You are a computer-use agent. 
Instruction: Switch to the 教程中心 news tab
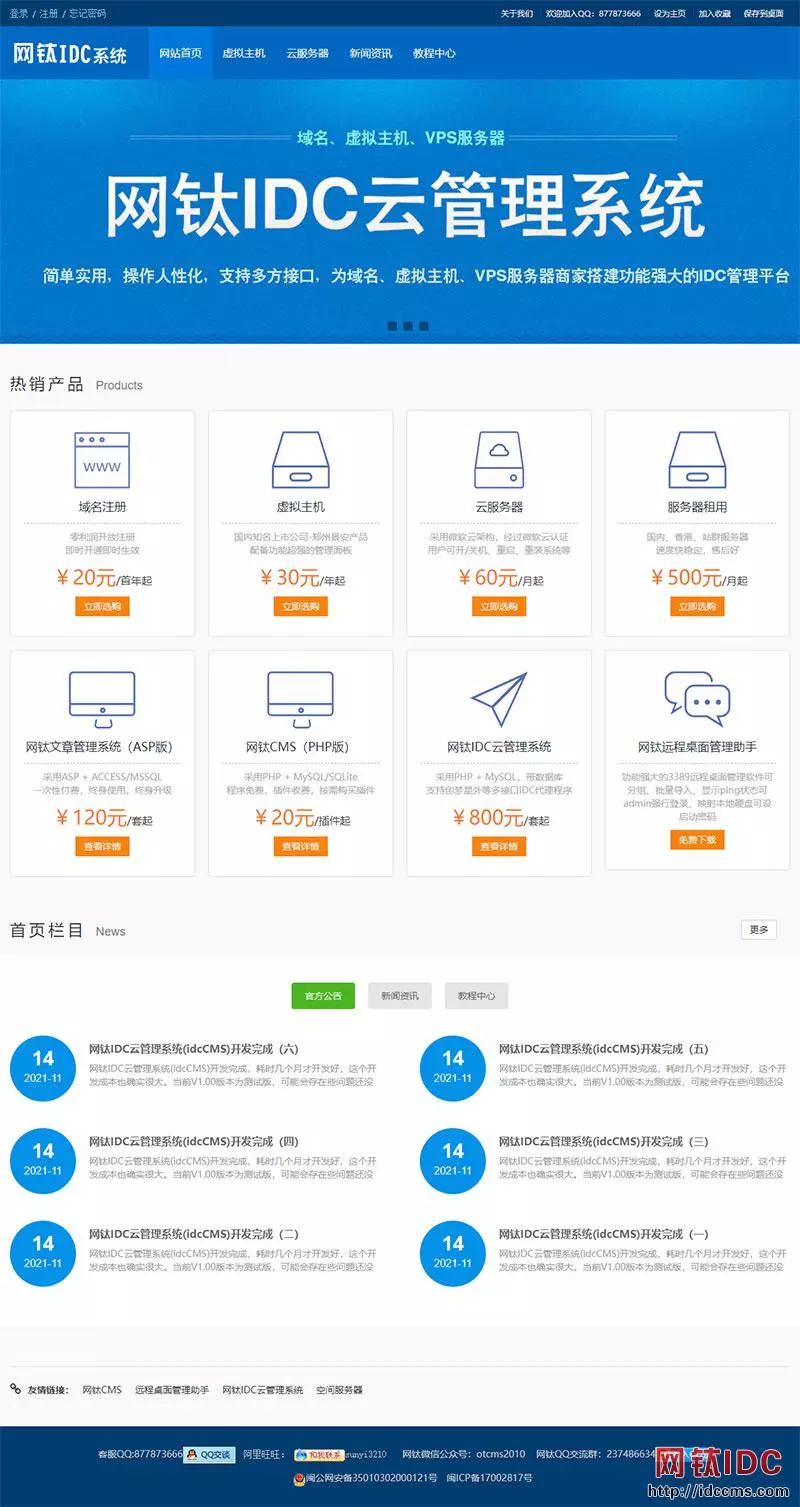coord(477,996)
